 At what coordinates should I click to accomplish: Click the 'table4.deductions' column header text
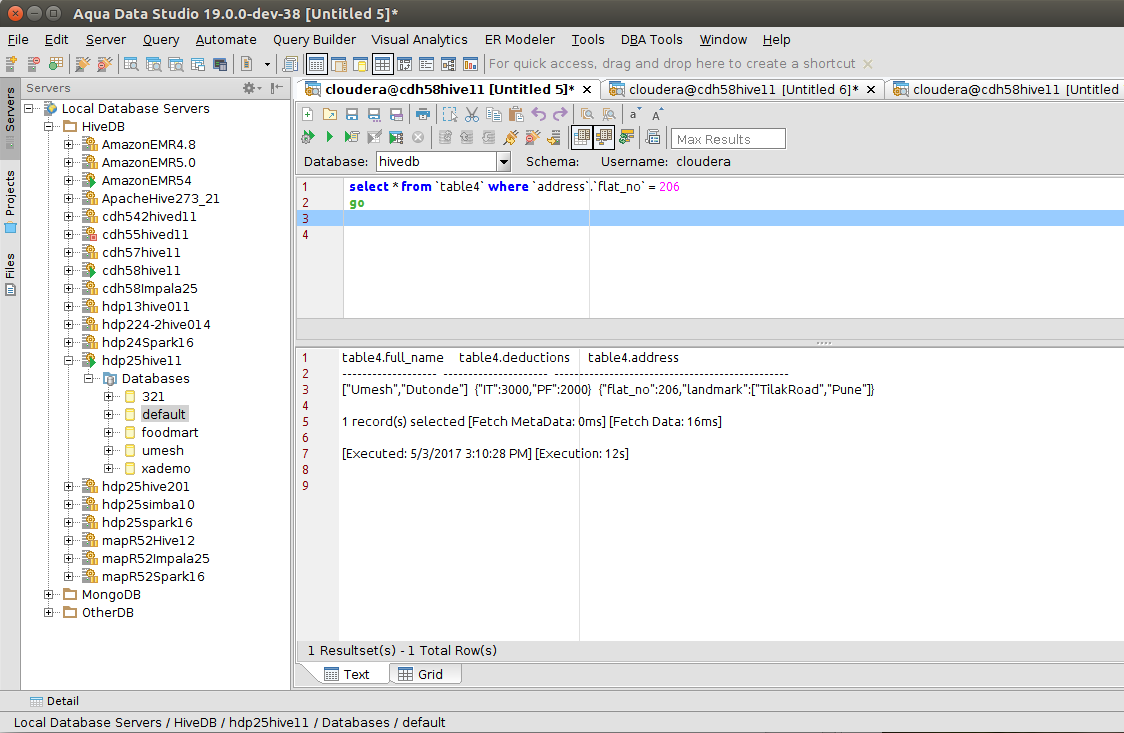click(x=514, y=358)
